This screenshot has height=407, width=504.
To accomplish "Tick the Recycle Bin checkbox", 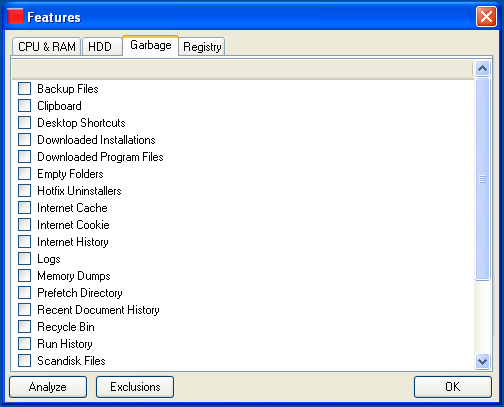I will [24, 327].
